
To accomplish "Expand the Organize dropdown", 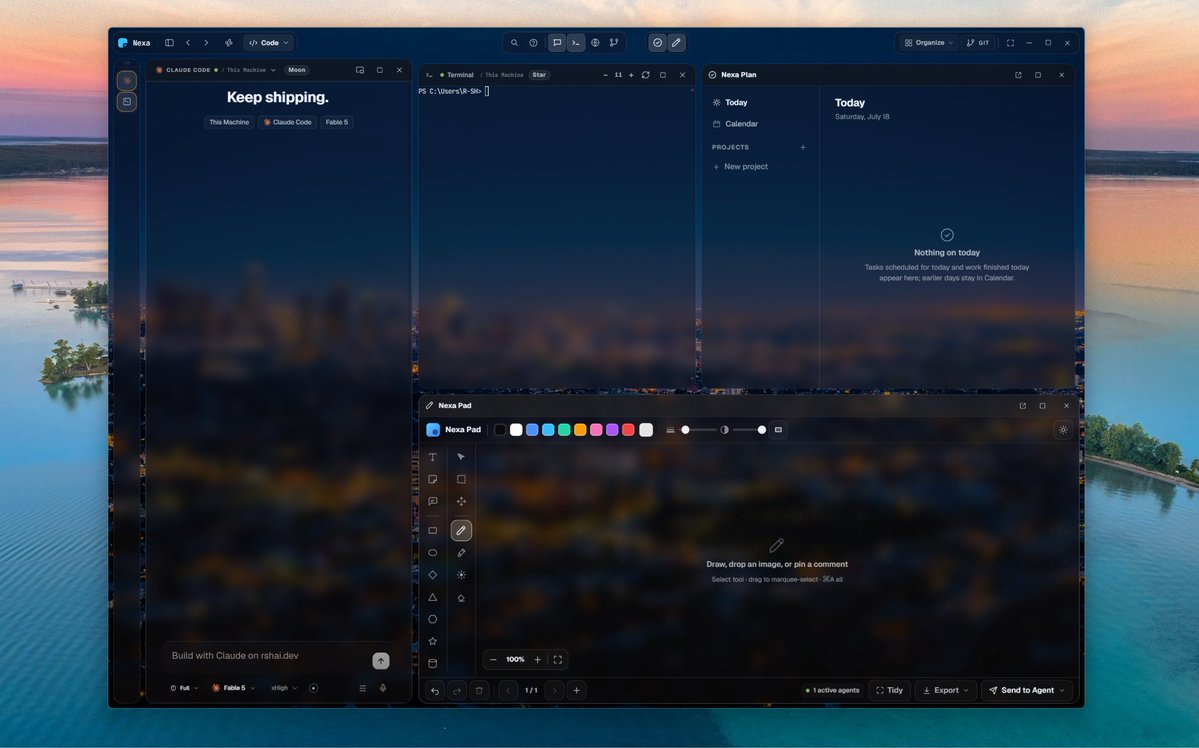I will tap(929, 43).
